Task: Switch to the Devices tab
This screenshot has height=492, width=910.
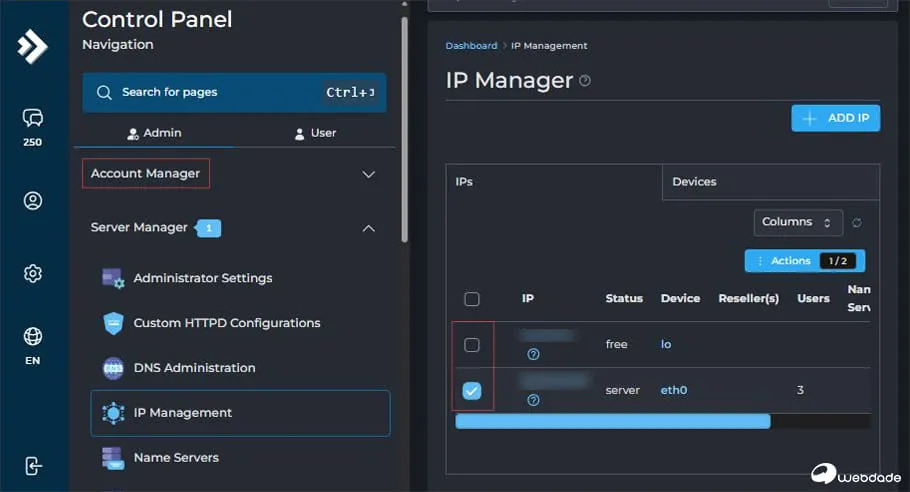Action: [694, 182]
